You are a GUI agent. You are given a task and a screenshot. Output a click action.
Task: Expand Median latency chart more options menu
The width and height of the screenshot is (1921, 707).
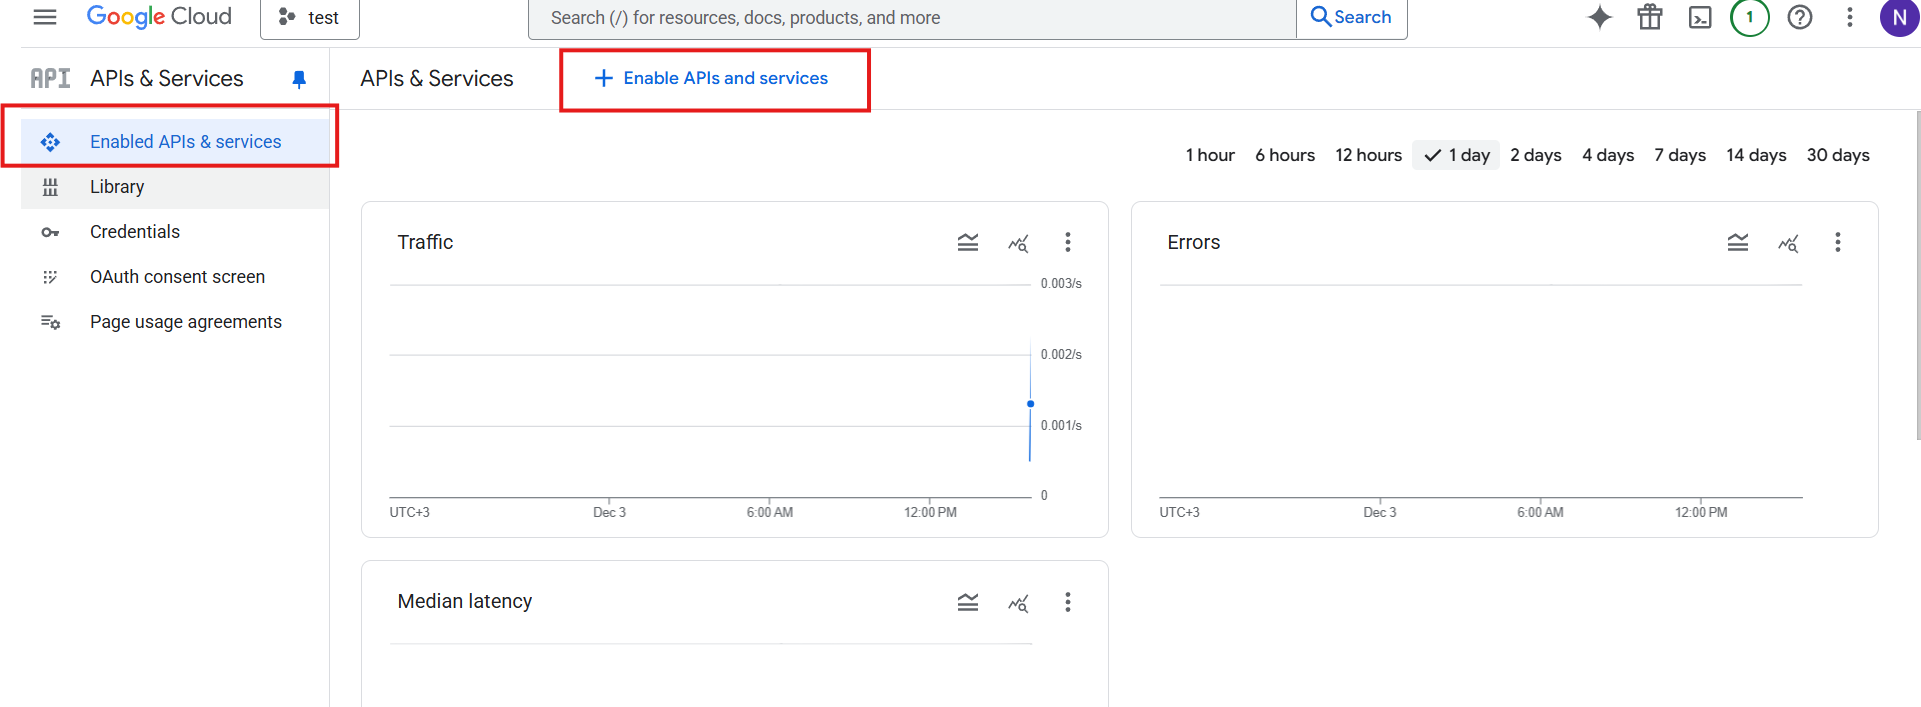coord(1067,602)
